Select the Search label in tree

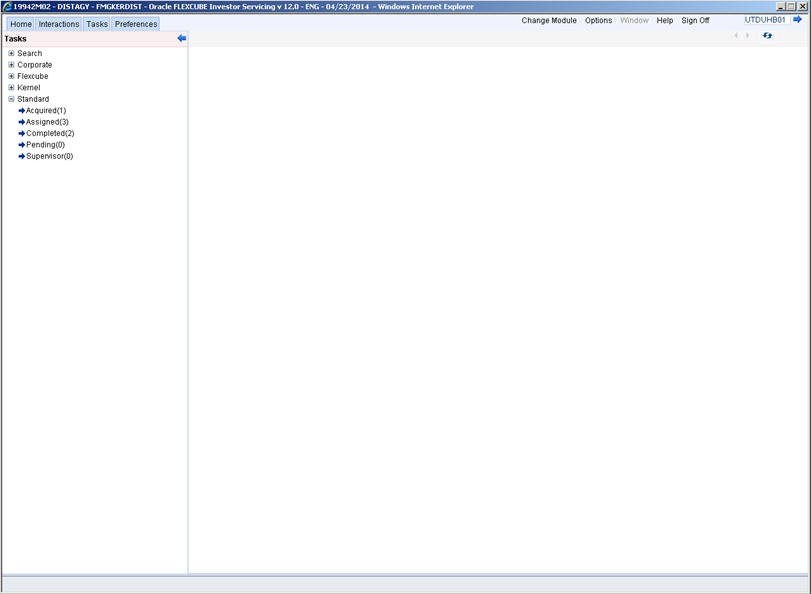(29, 53)
